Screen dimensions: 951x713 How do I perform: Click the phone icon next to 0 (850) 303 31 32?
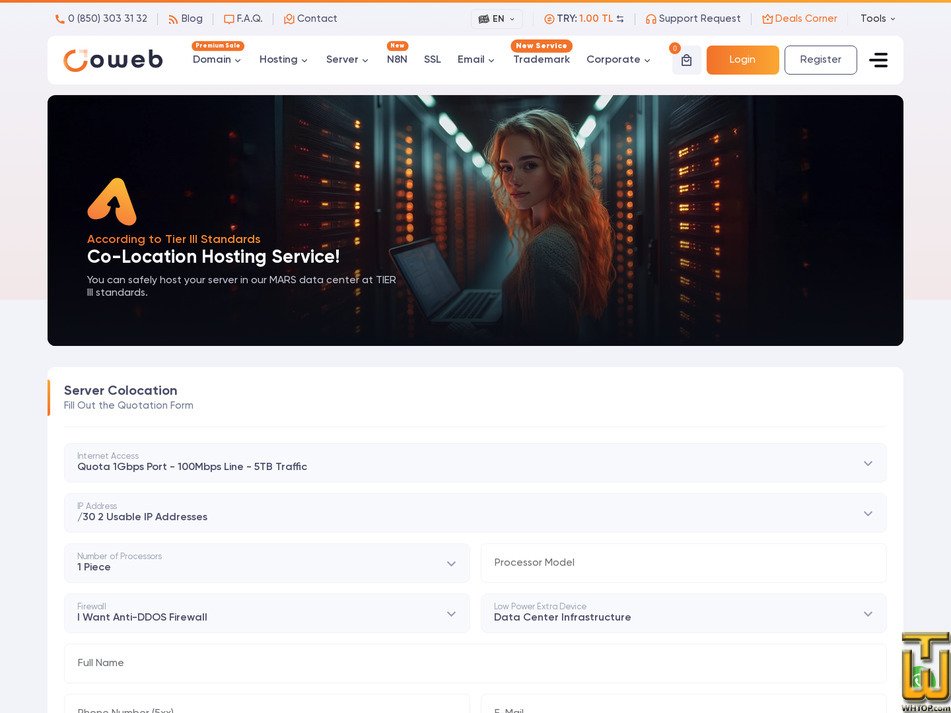[x=60, y=18]
